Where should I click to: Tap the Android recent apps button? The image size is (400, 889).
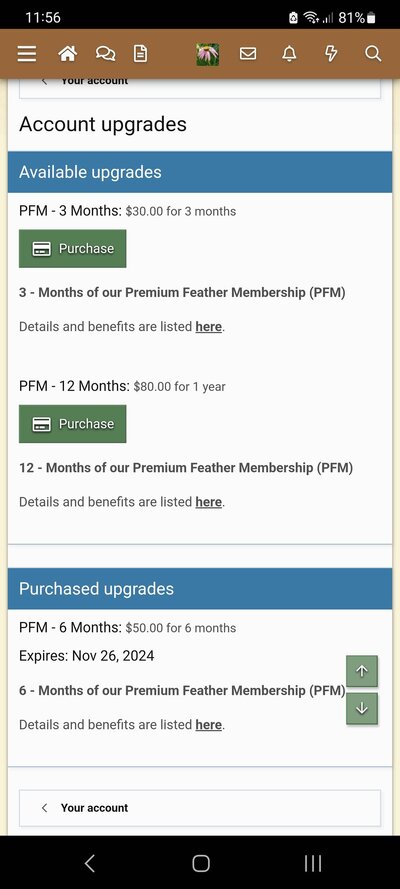pos(313,863)
